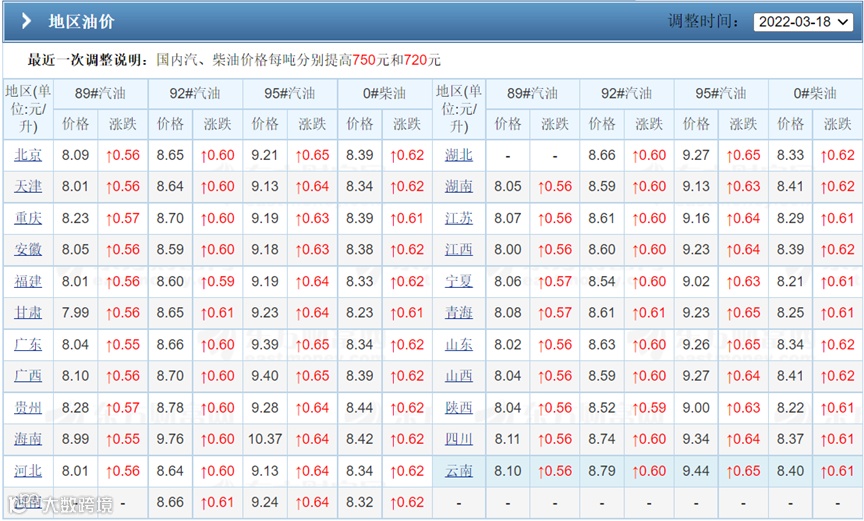Select 海南 92# price 9.76
Screen dimensions: 864x521
pyautogui.click(x=170, y=439)
